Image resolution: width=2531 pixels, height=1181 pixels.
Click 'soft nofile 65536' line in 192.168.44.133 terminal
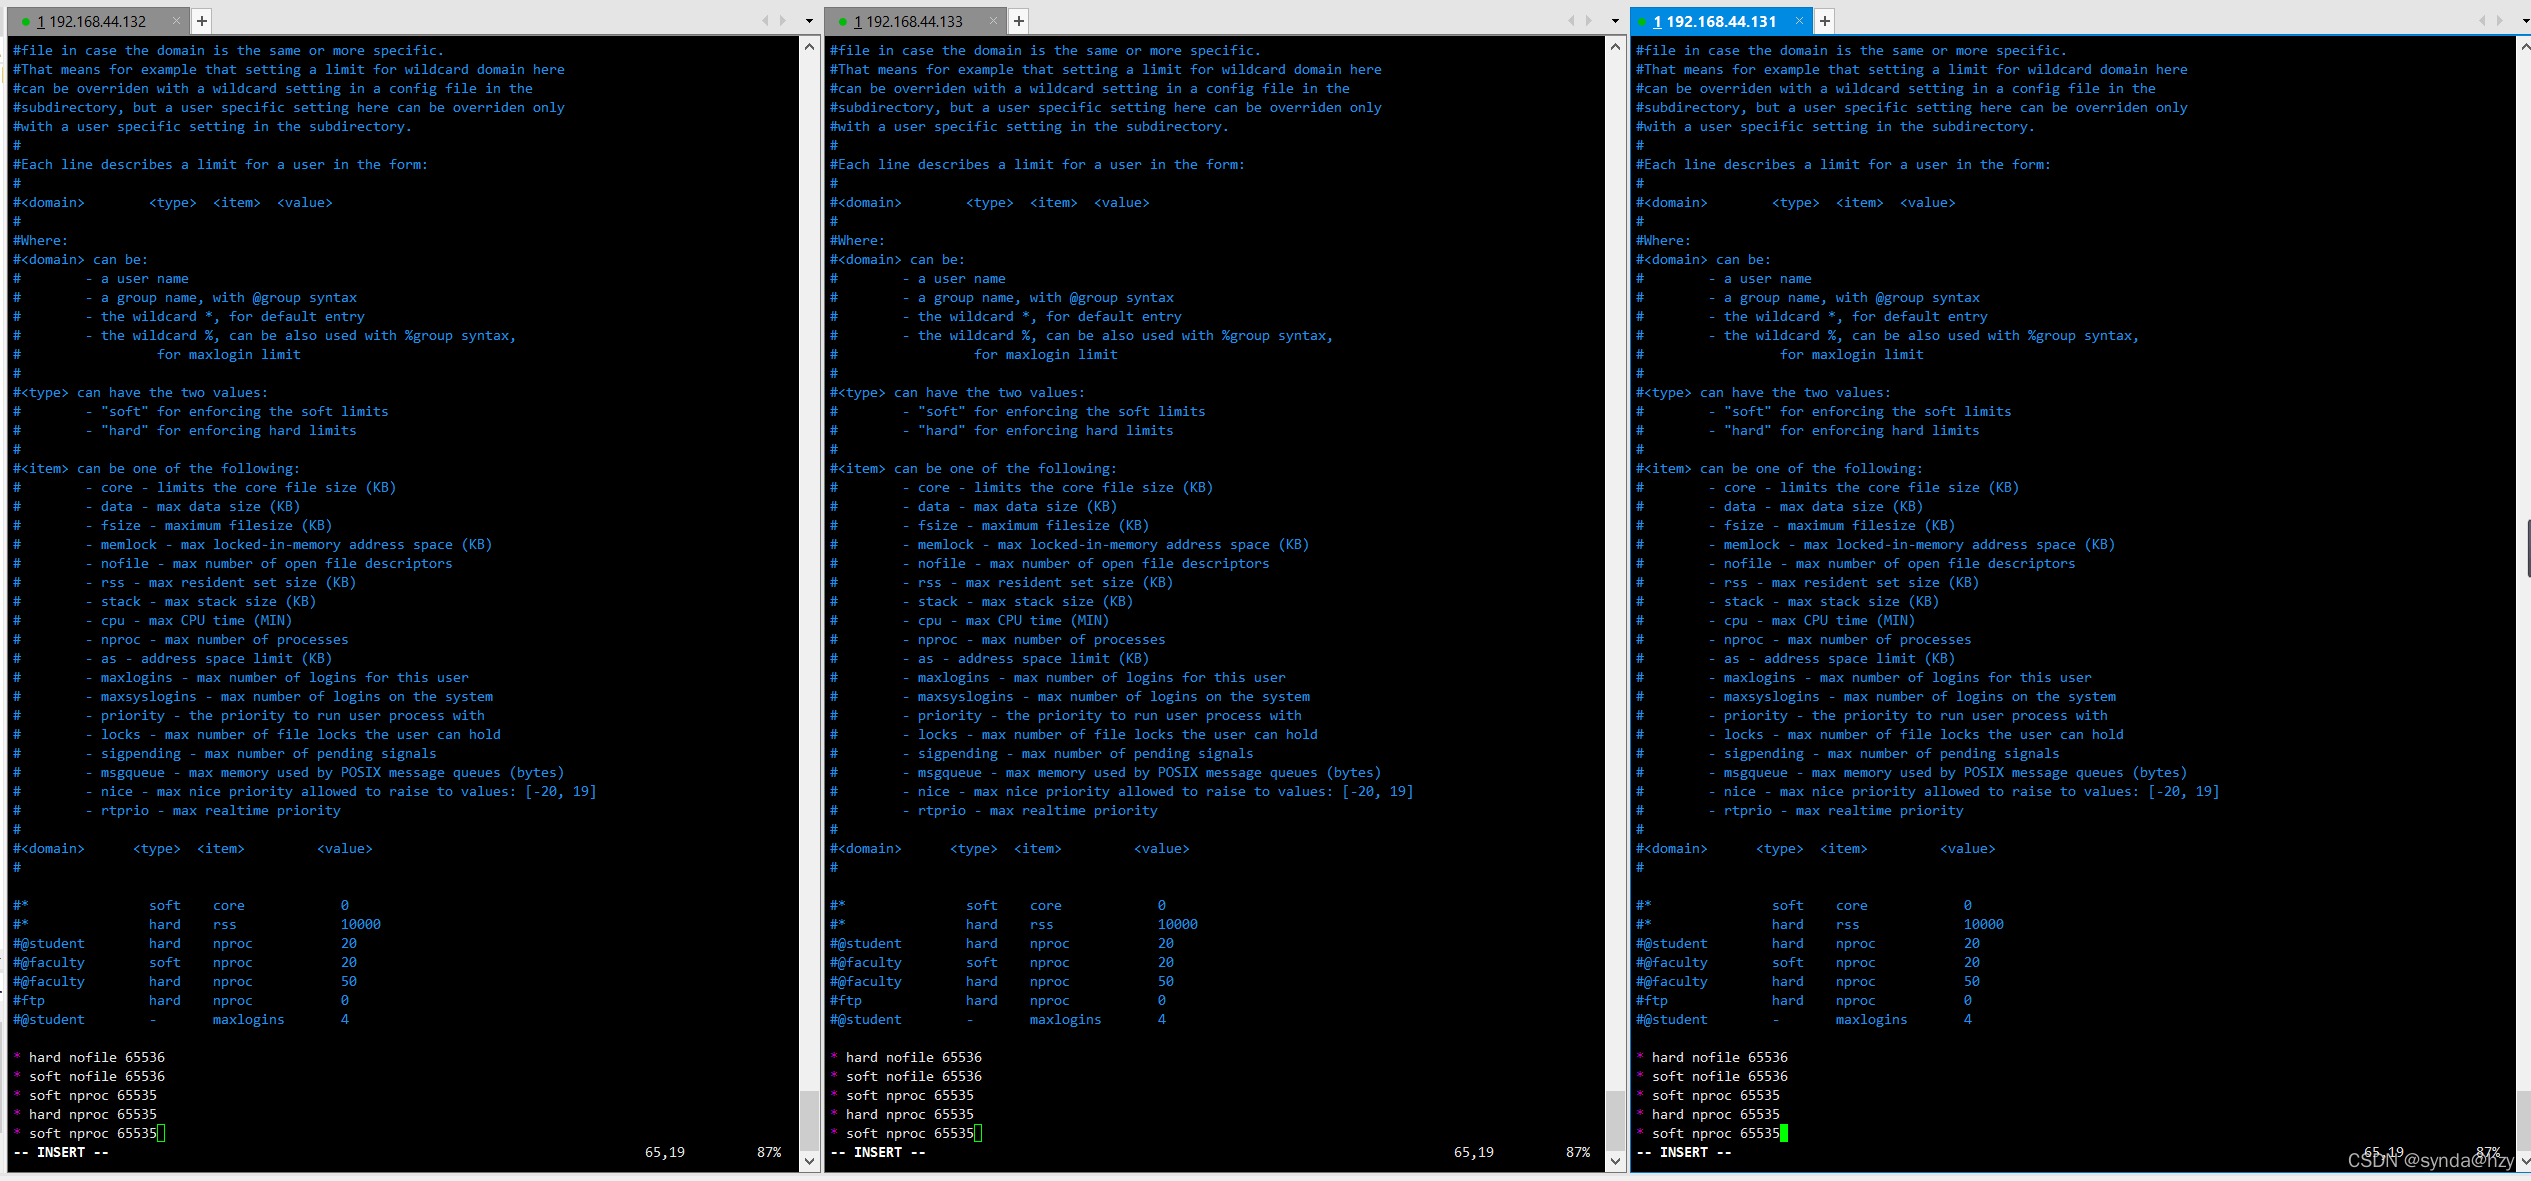point(906,1076)
